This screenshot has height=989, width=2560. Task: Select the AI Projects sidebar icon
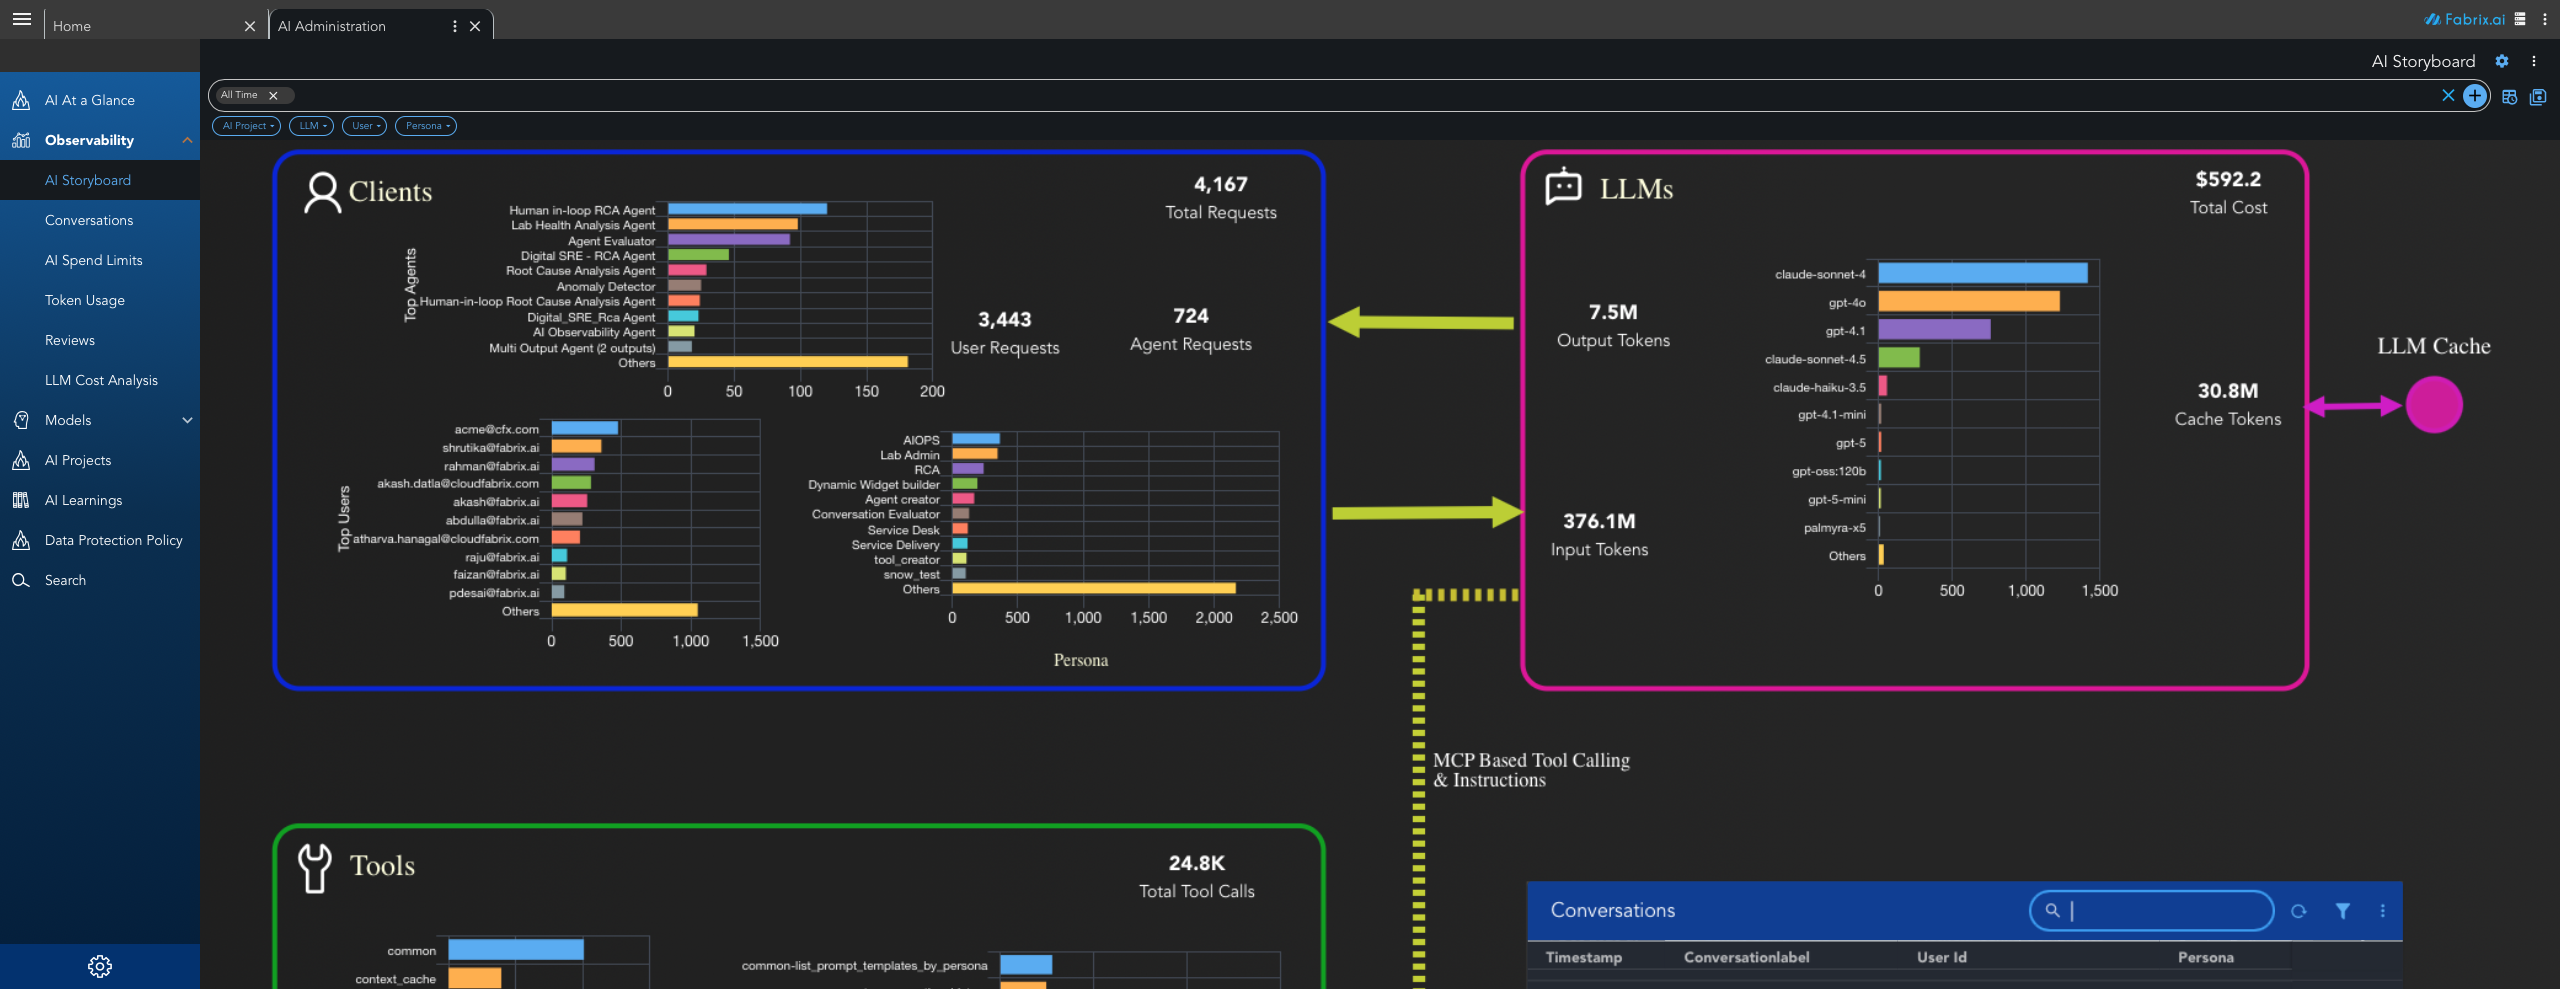tap(21, 460)
